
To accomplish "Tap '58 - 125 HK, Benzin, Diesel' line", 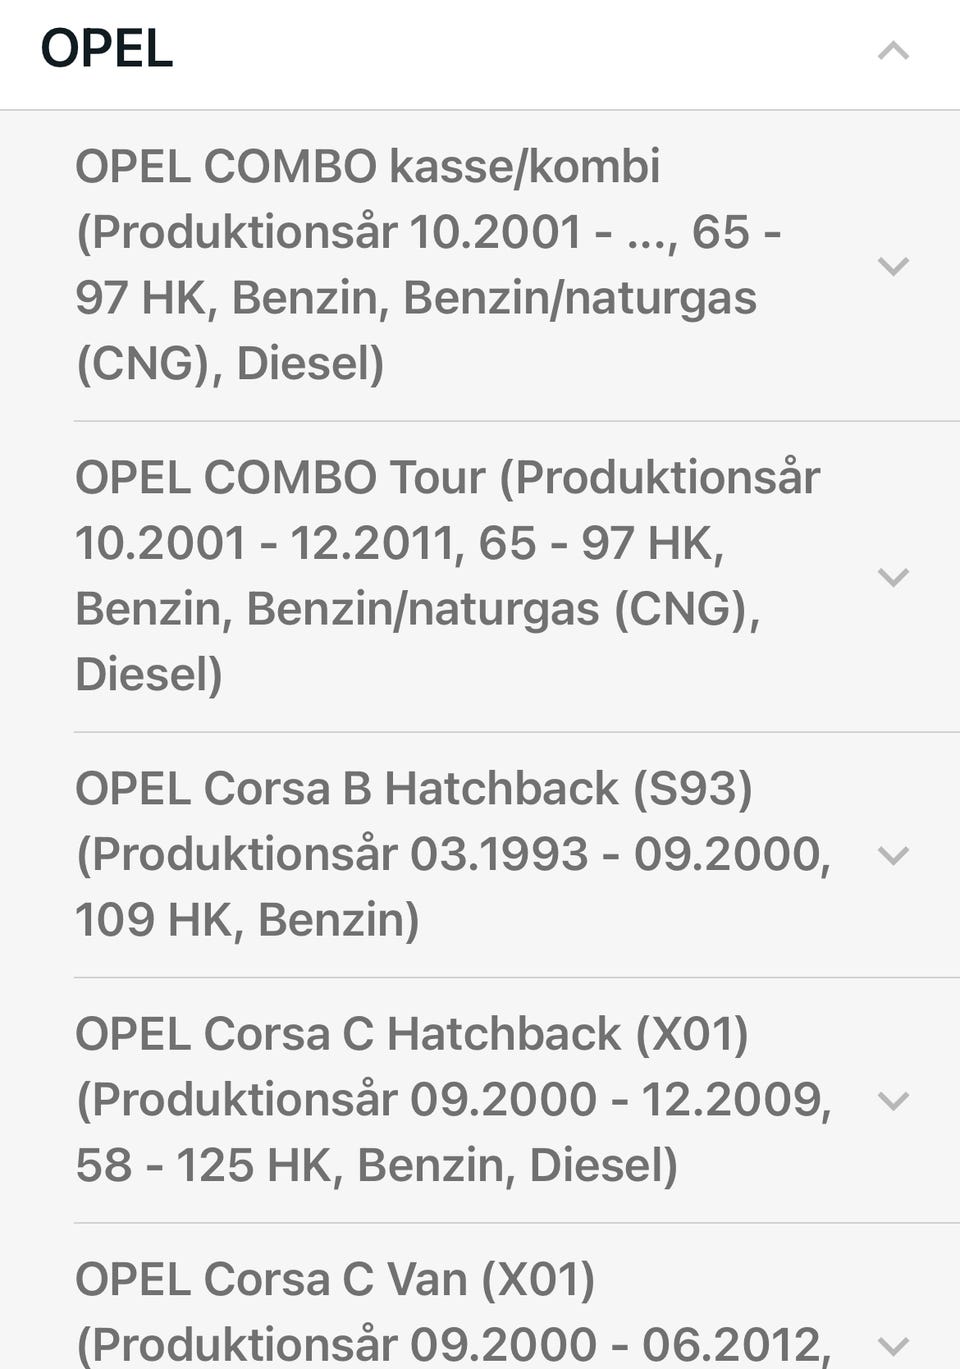I will coord(376,1166).
